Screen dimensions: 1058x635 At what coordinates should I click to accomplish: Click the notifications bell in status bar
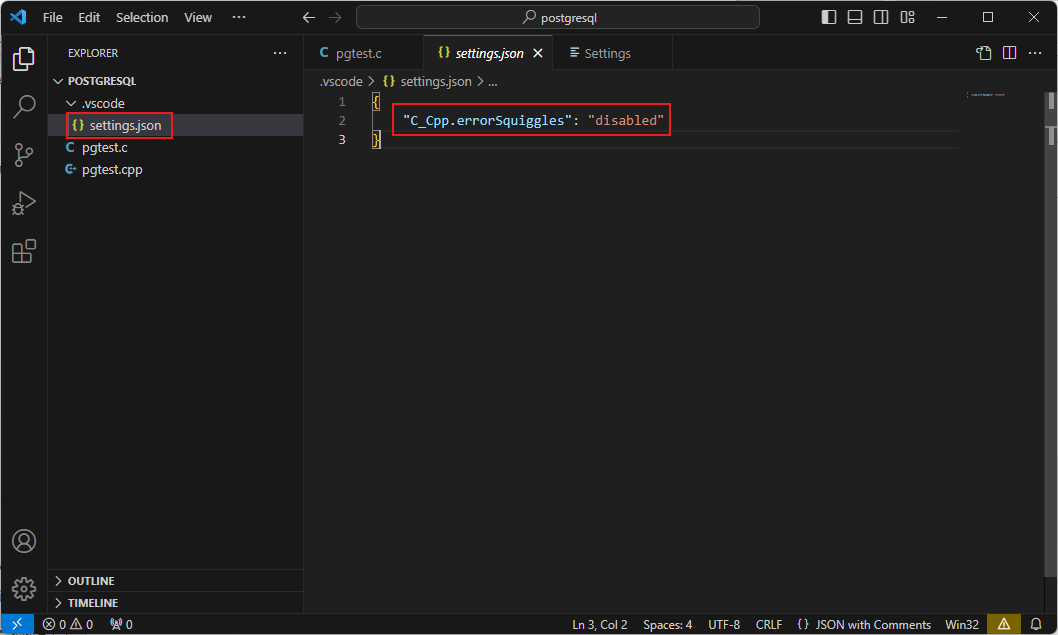pyautogui.click(x=1036, y=624)
